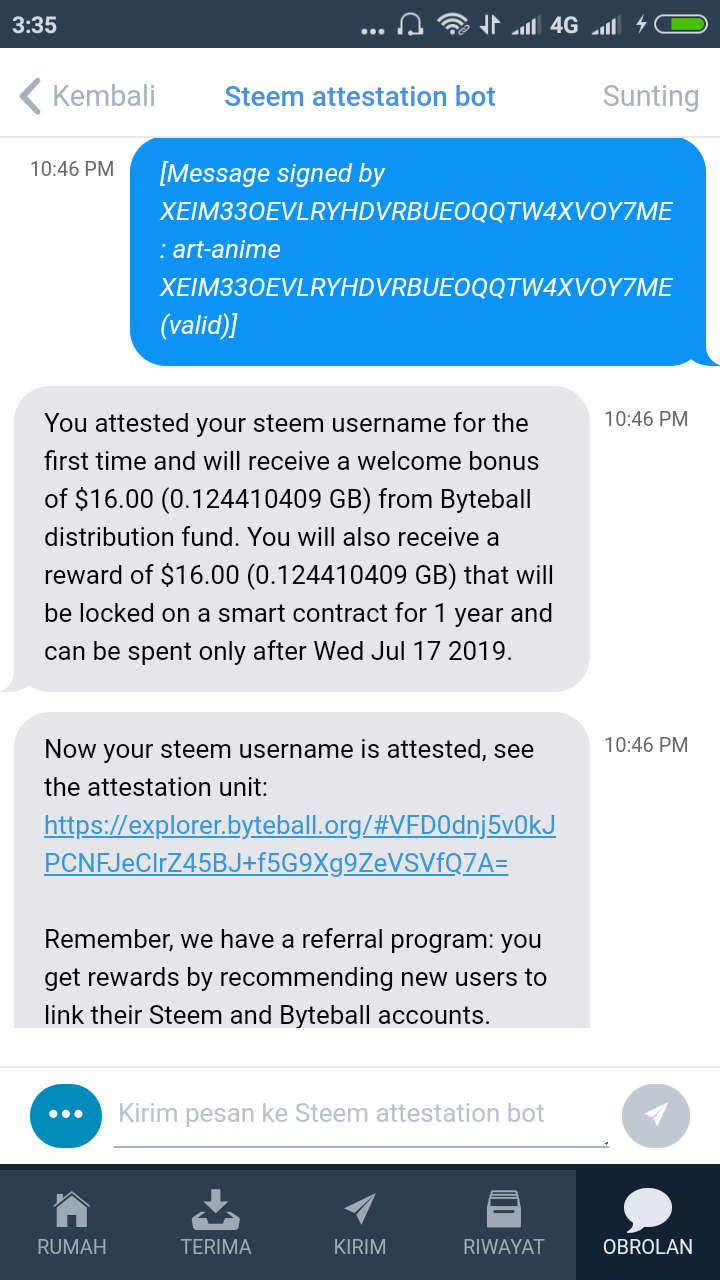This screenshot has width=720, height=1280.
Task: Tap the Wi-Fi icon in status bar
Action: click(x=455, y=25)
